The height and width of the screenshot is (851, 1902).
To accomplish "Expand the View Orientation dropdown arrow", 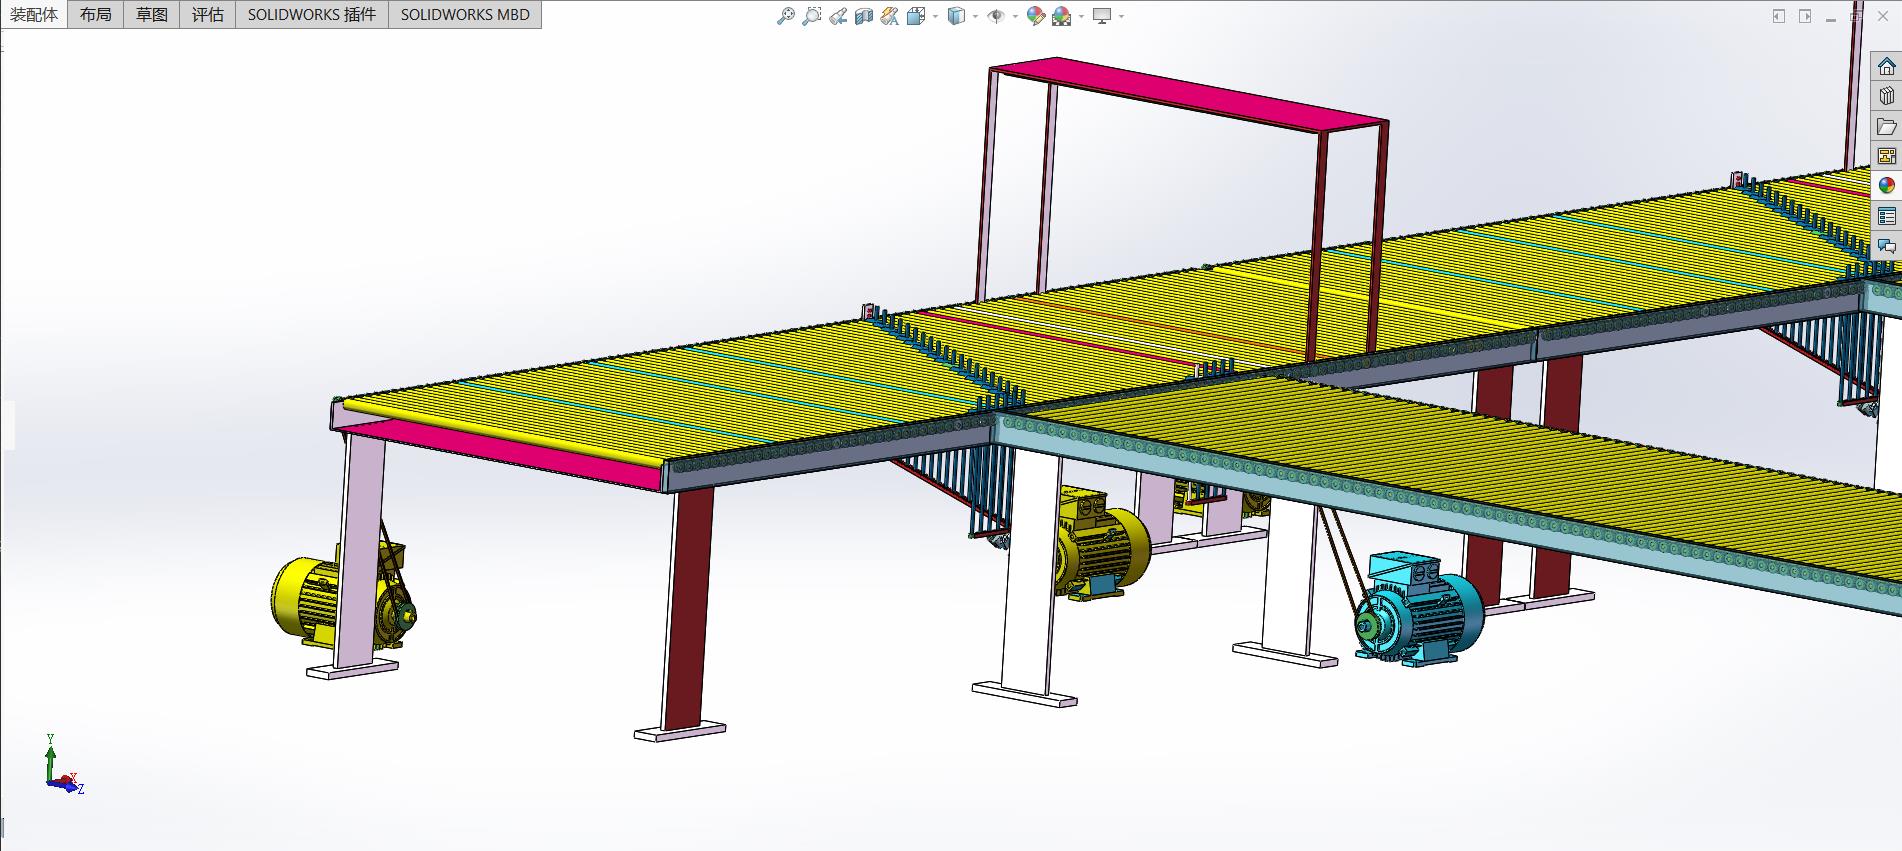I will tap(935, 16).
